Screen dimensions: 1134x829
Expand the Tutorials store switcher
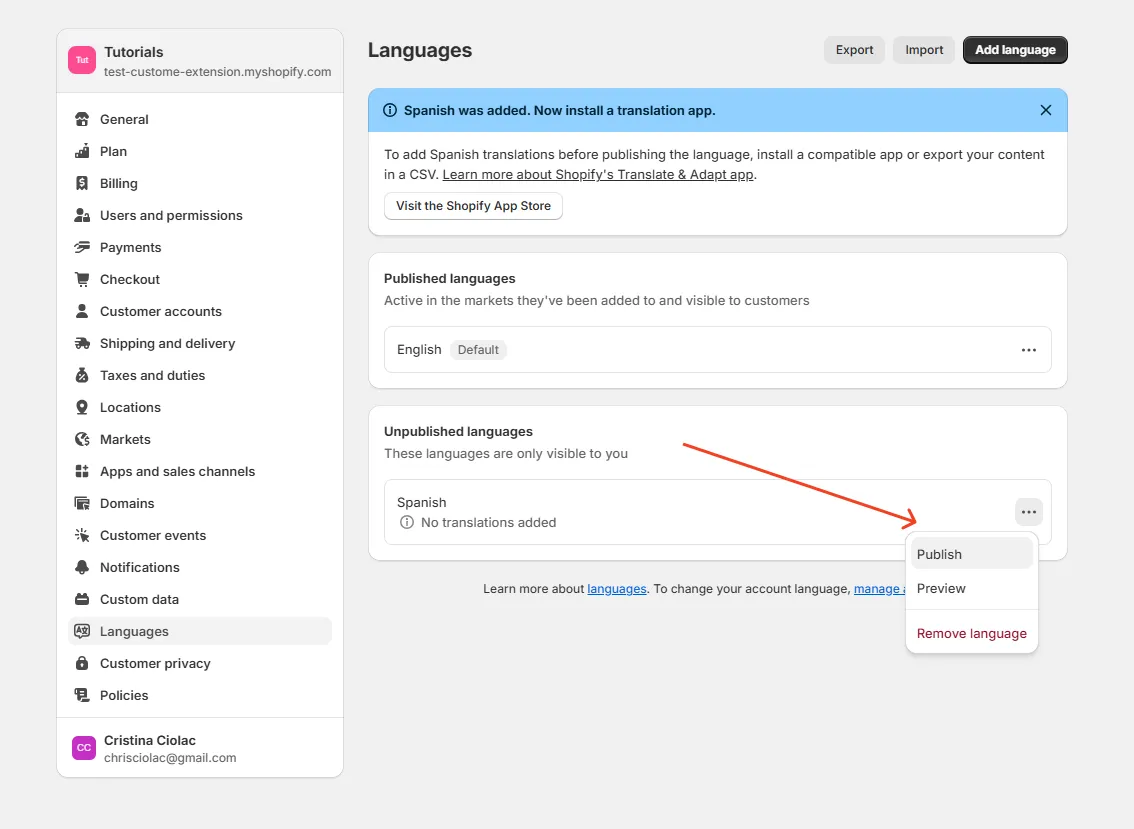200,61
